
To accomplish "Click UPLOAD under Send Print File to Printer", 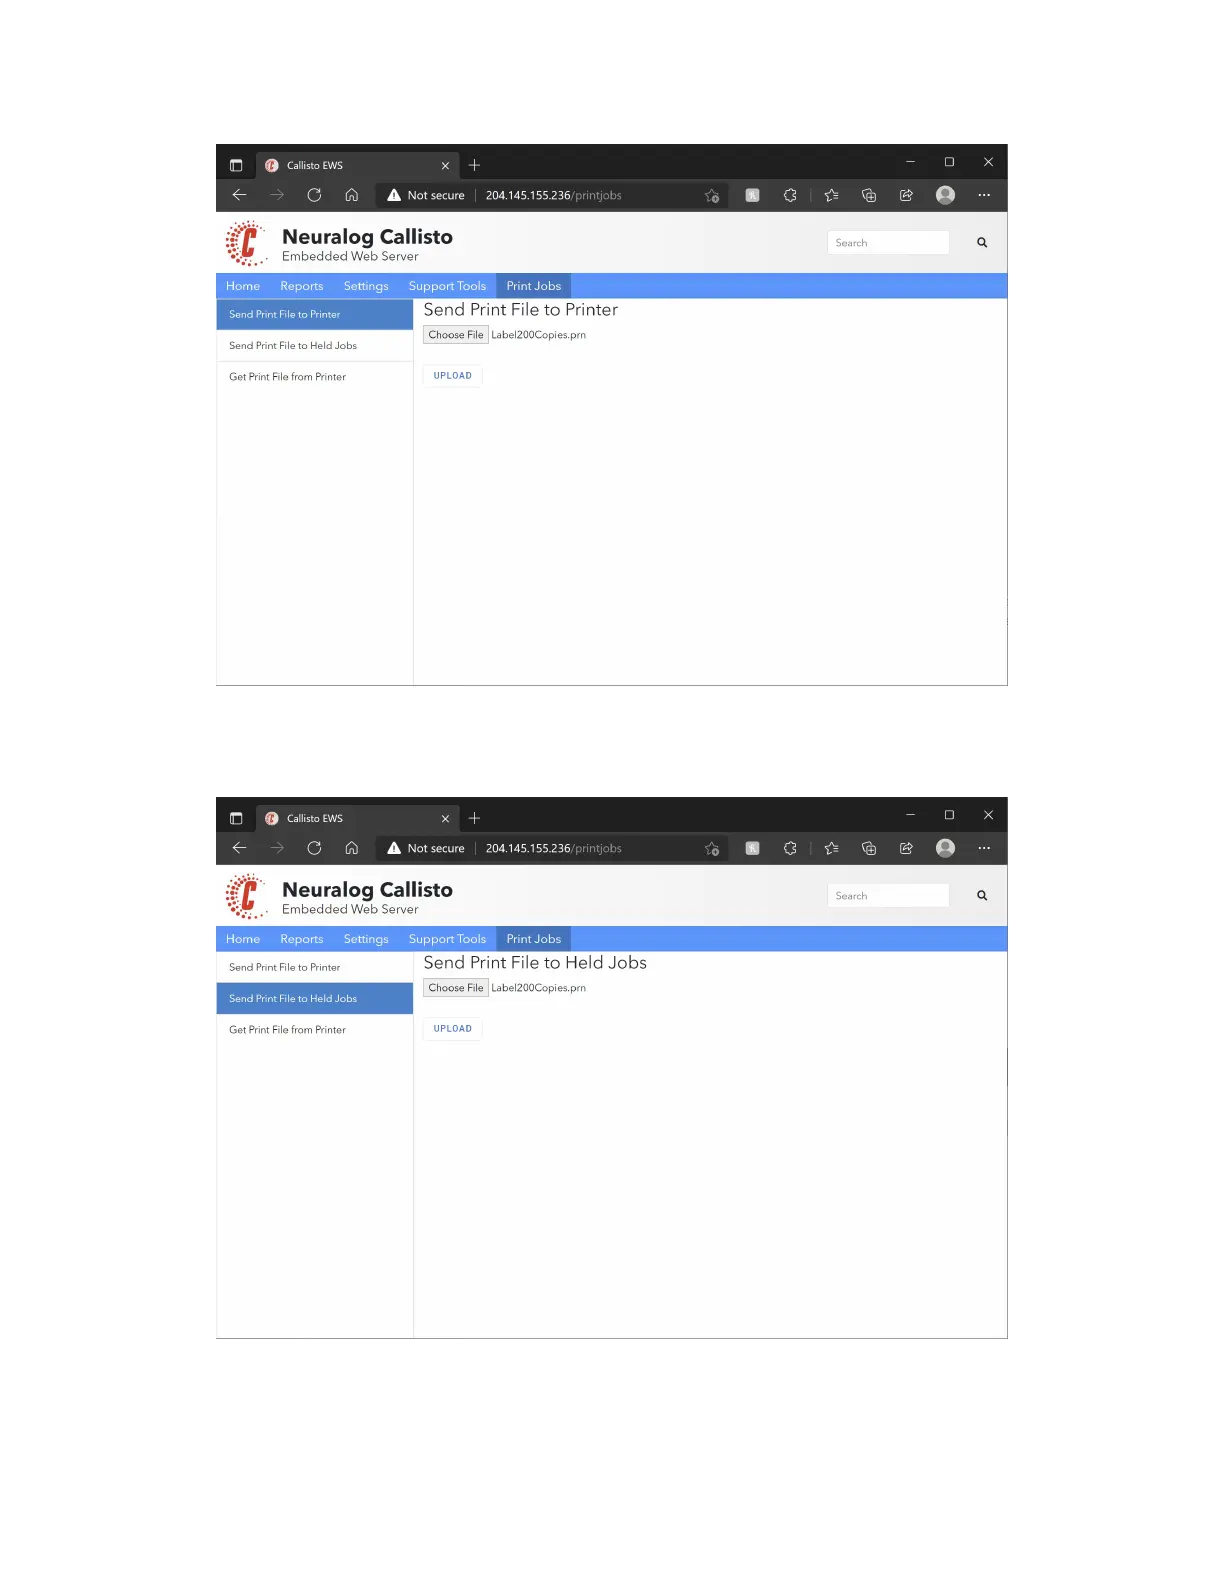I will point(453,376).
